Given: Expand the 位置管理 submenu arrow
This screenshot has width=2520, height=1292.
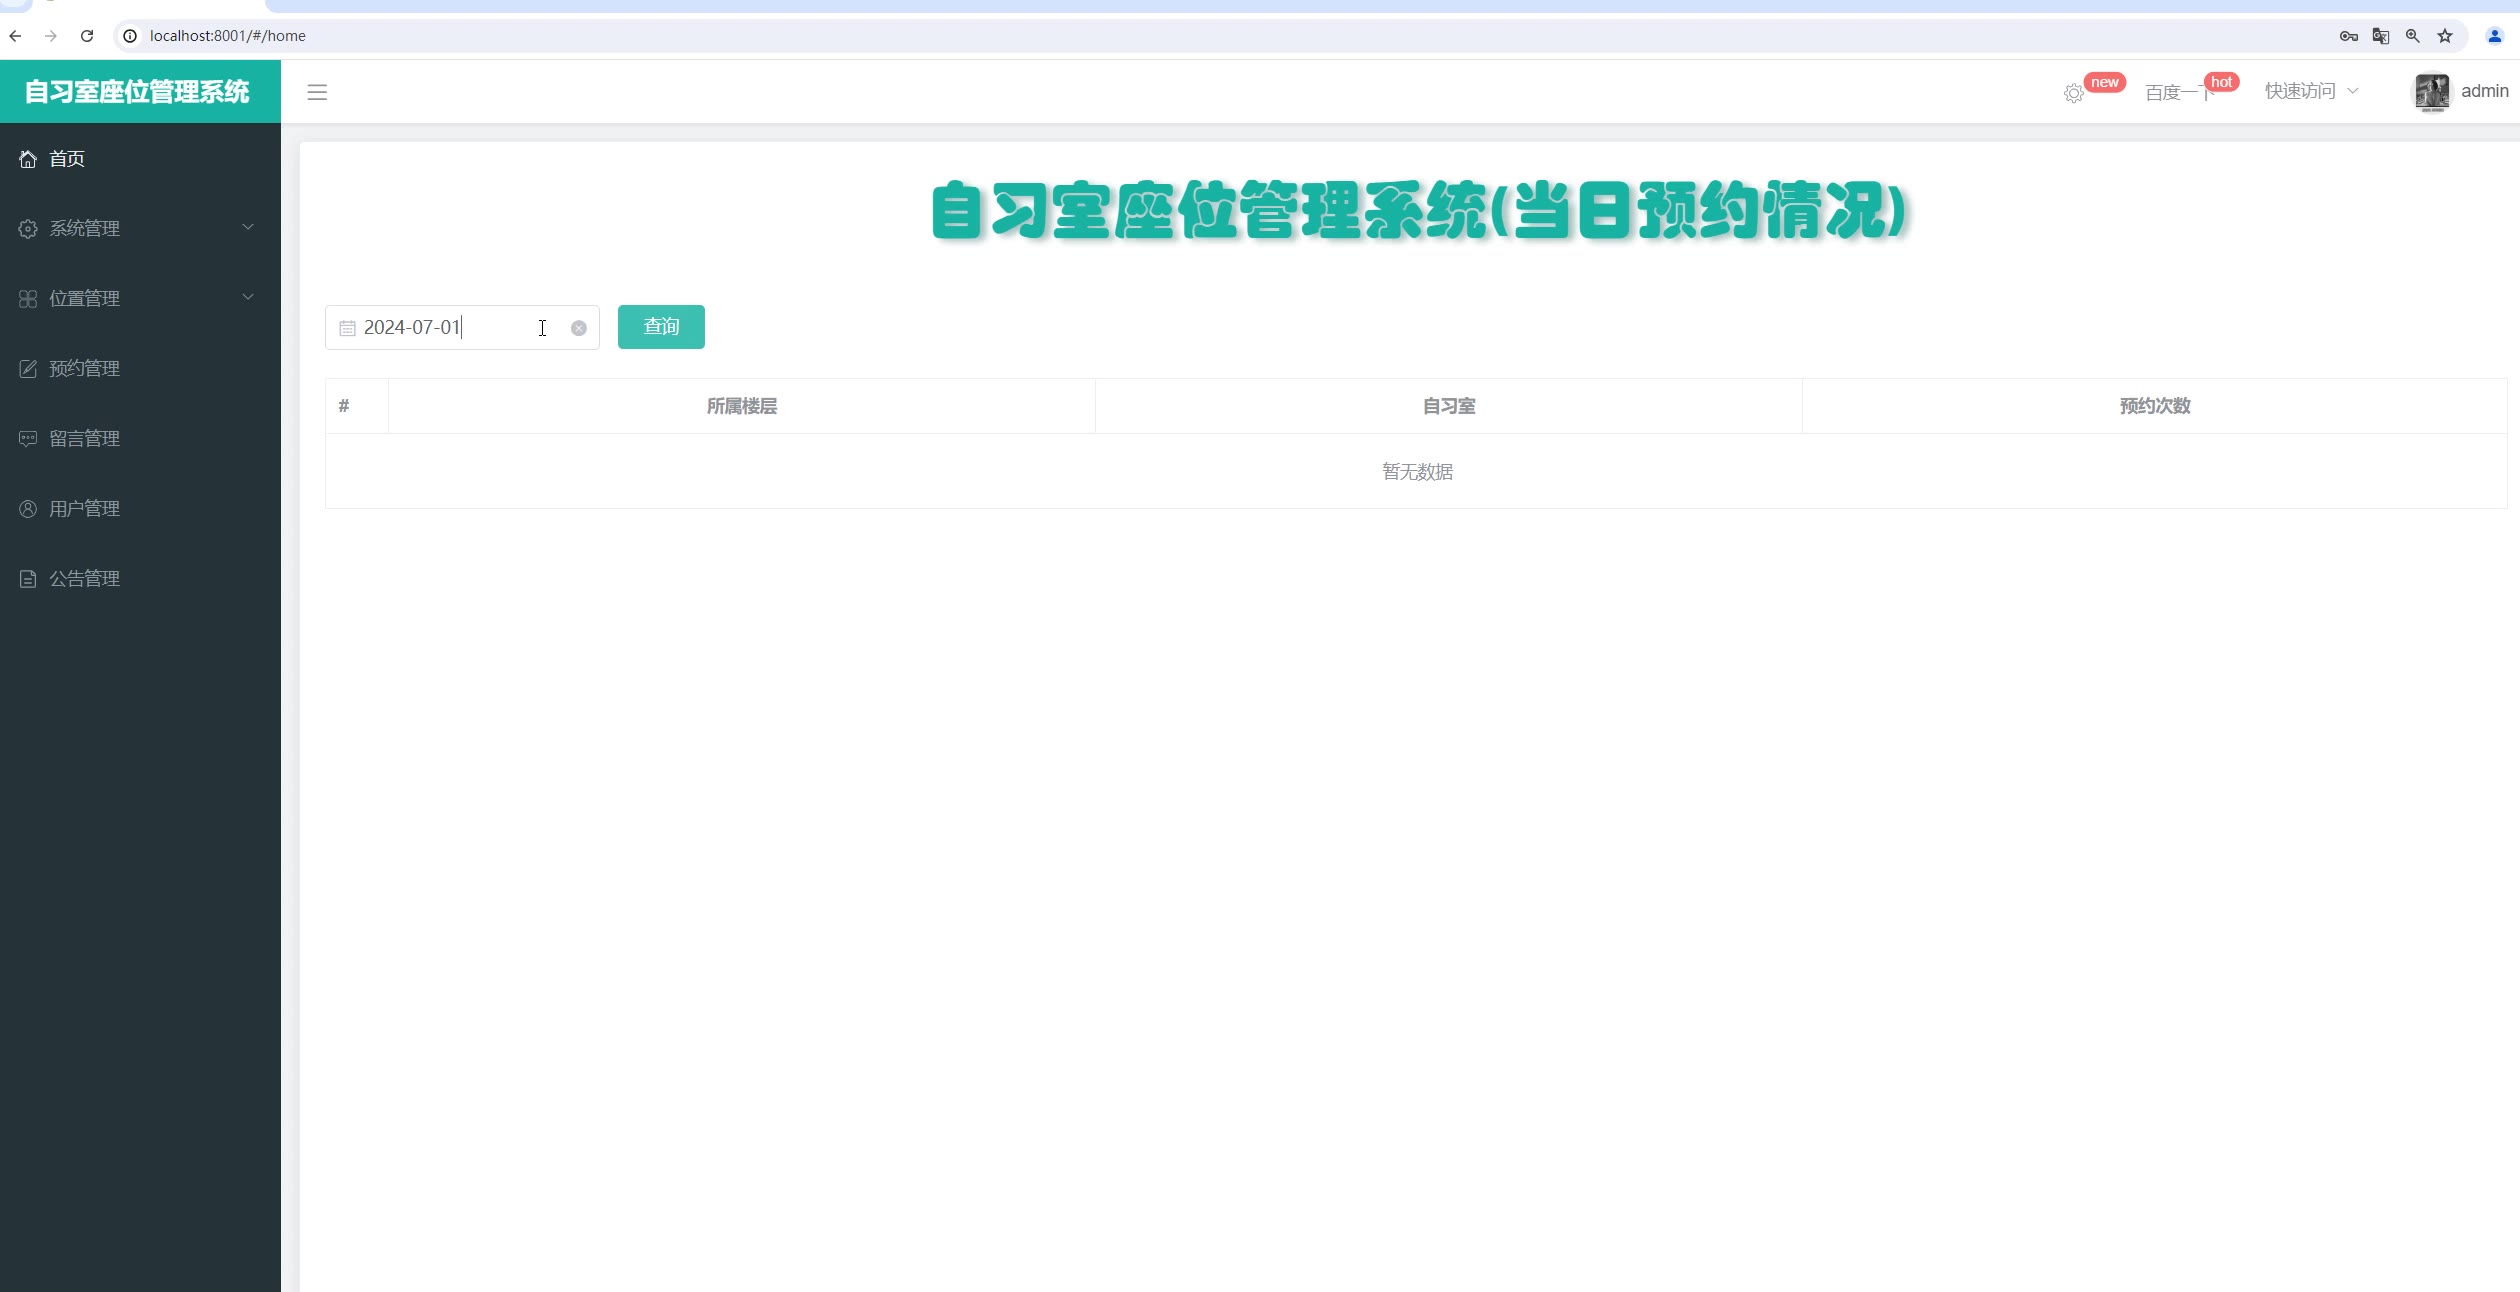Looking at the screenshot, I should coord(248,297).
